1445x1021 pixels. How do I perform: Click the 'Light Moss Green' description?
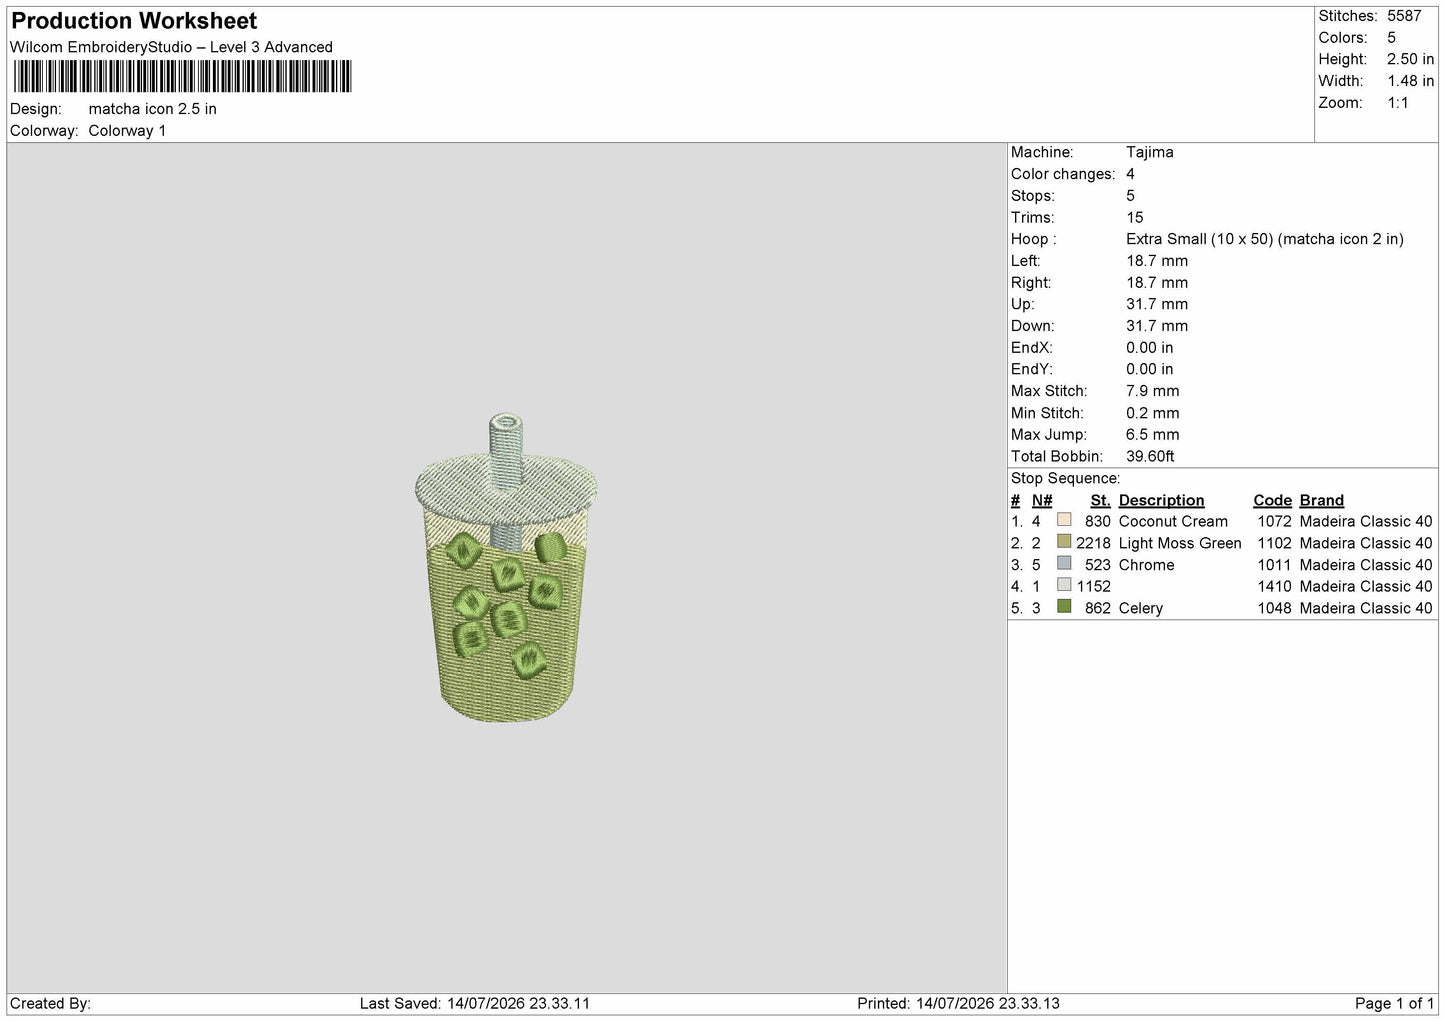pyautogui.click(x=1180, y=543)
